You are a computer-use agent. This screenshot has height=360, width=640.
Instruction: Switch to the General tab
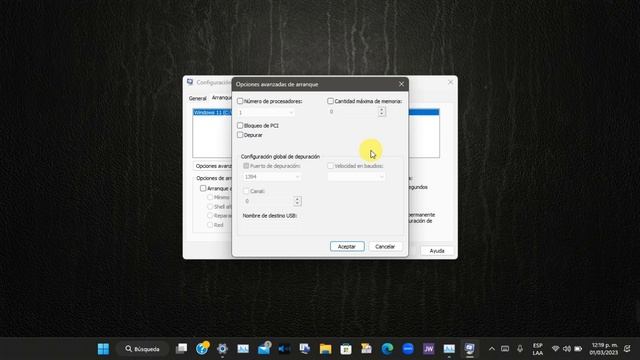point(198,98)
